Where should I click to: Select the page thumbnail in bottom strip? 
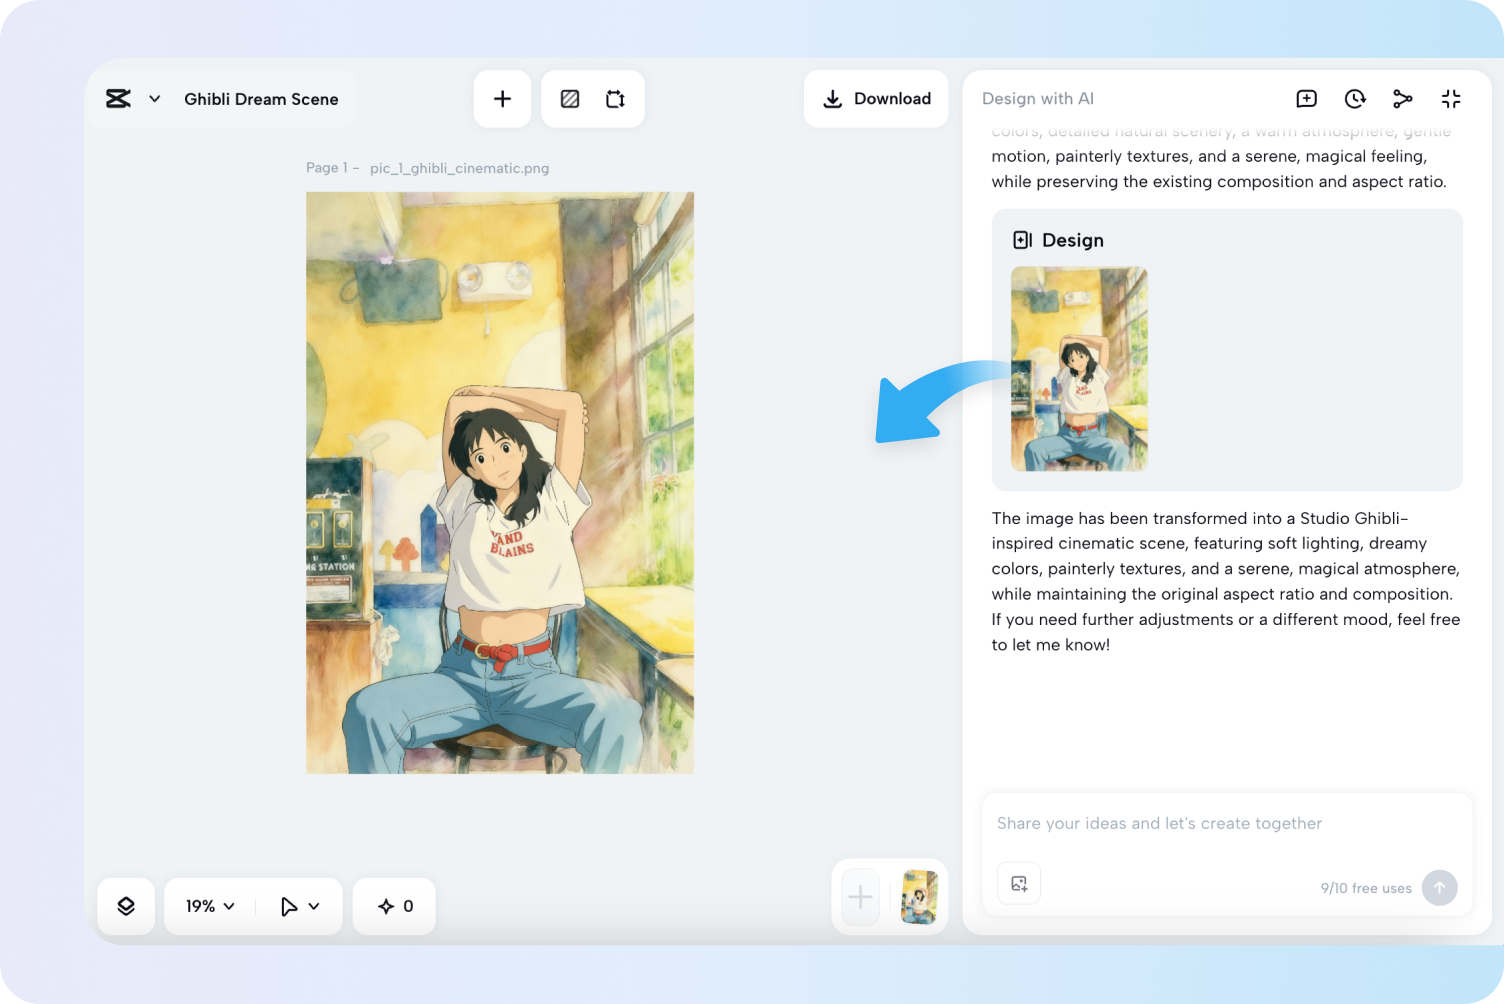click(x=919, y=897)
